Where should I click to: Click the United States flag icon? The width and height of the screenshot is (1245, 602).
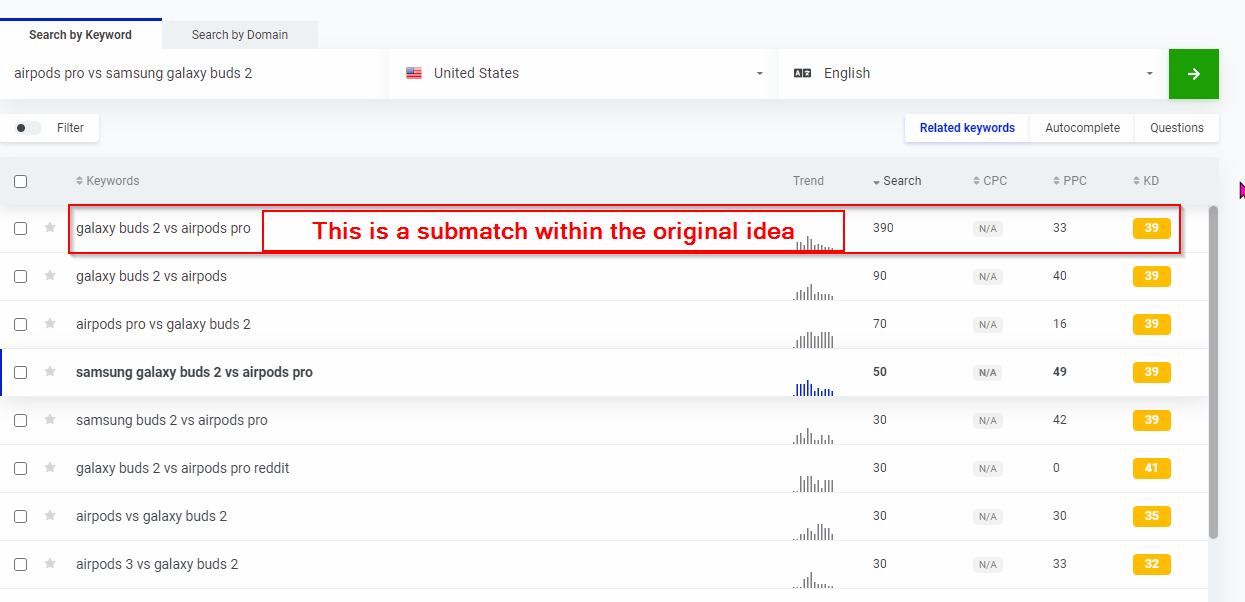pyautogui.click(x=414, y=73)
